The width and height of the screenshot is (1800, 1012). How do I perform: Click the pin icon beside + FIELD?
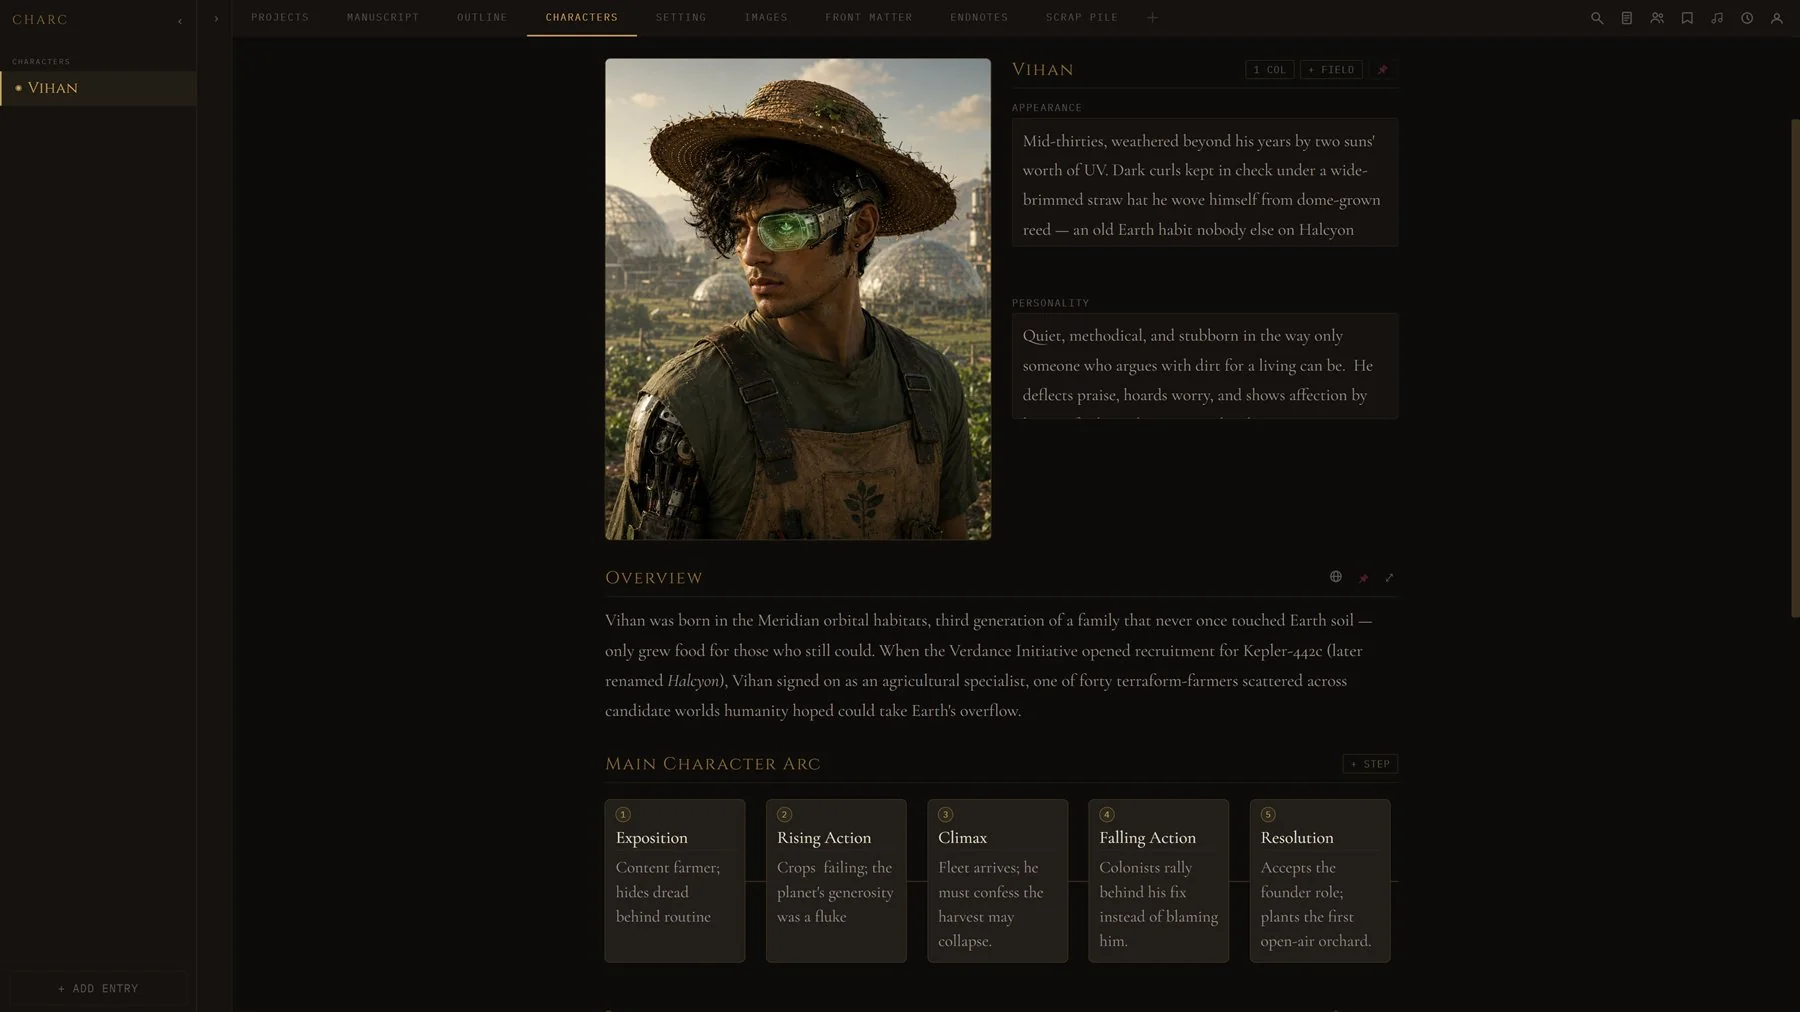[x=1383, y=70]
